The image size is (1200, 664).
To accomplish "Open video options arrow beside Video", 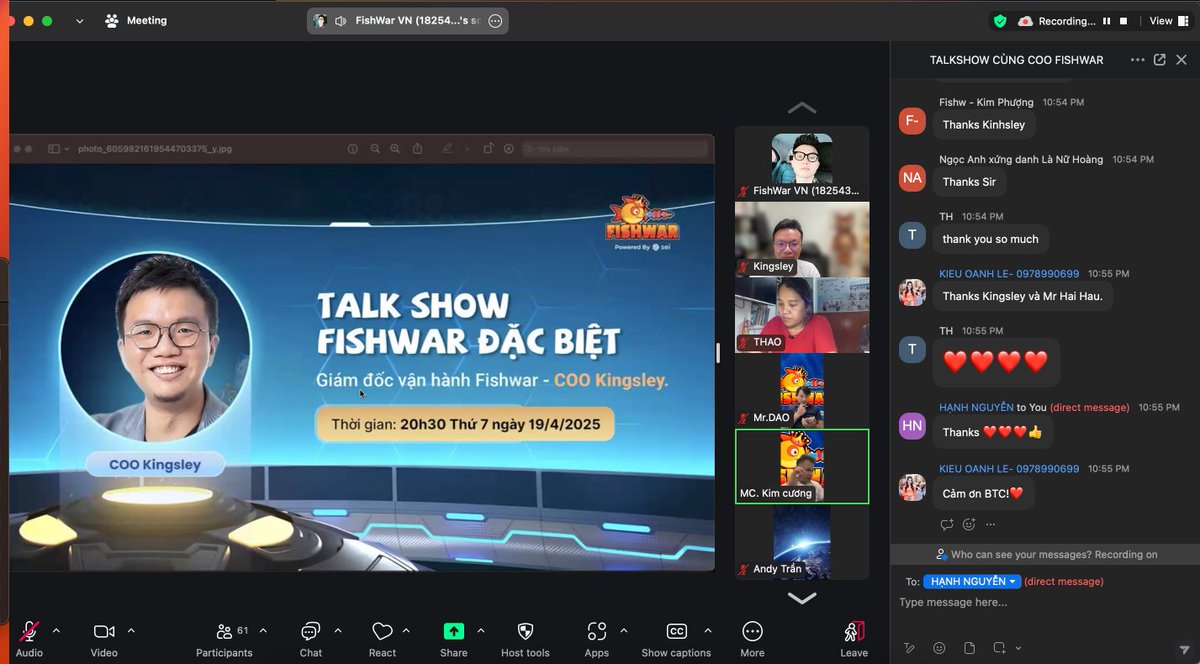I will pyautogui.click(x=131, y=631).
